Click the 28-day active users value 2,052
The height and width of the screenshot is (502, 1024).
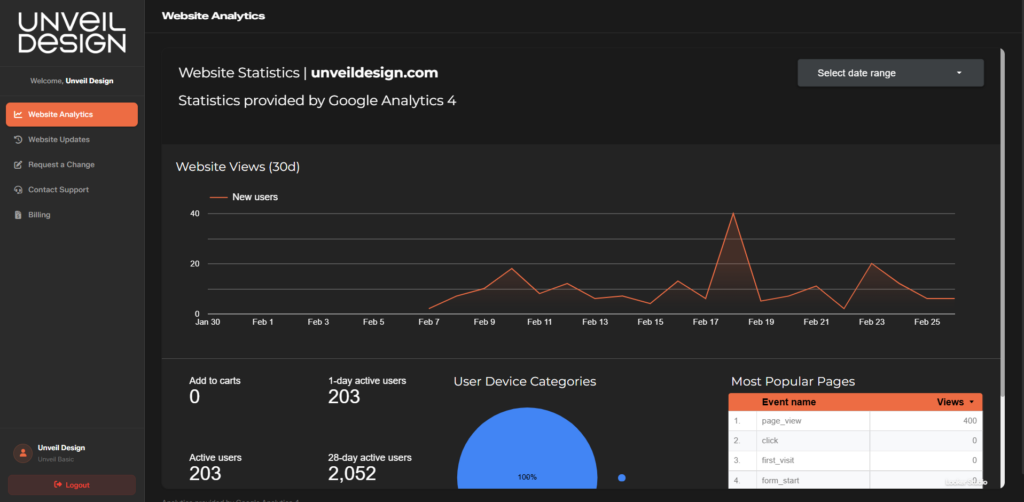click(x=352, y=474)
